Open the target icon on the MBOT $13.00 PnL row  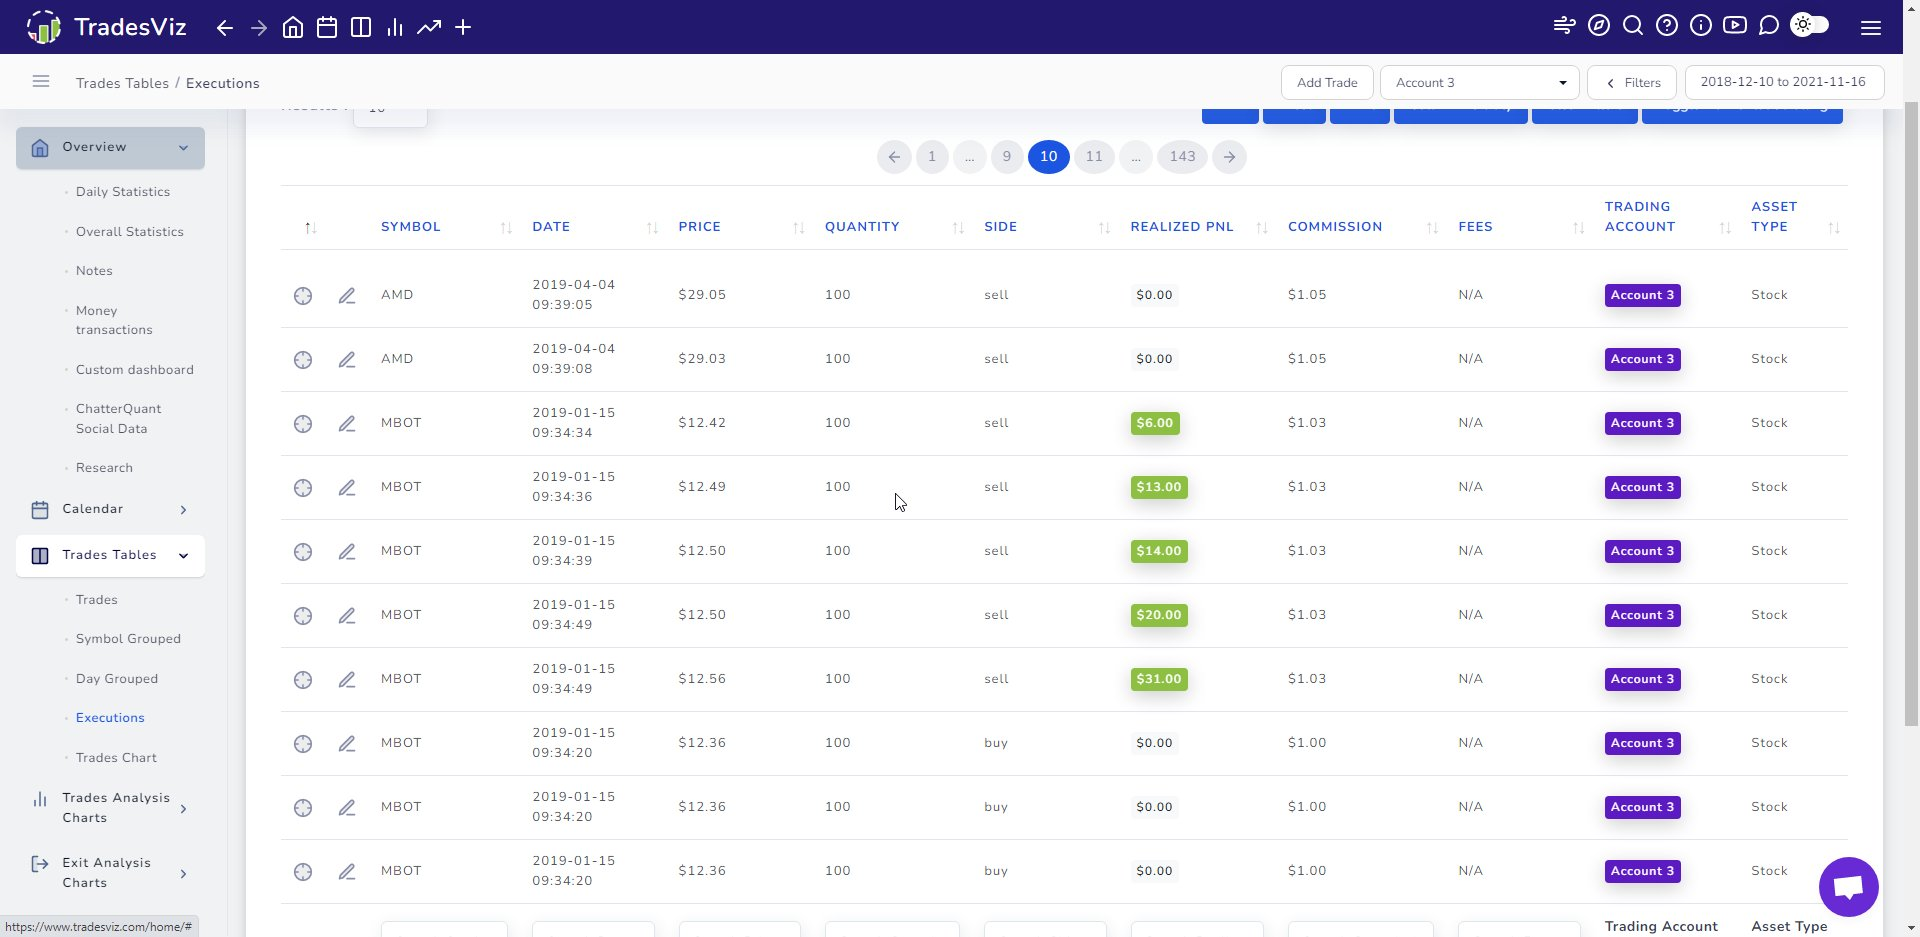click(x=303, y=488)
